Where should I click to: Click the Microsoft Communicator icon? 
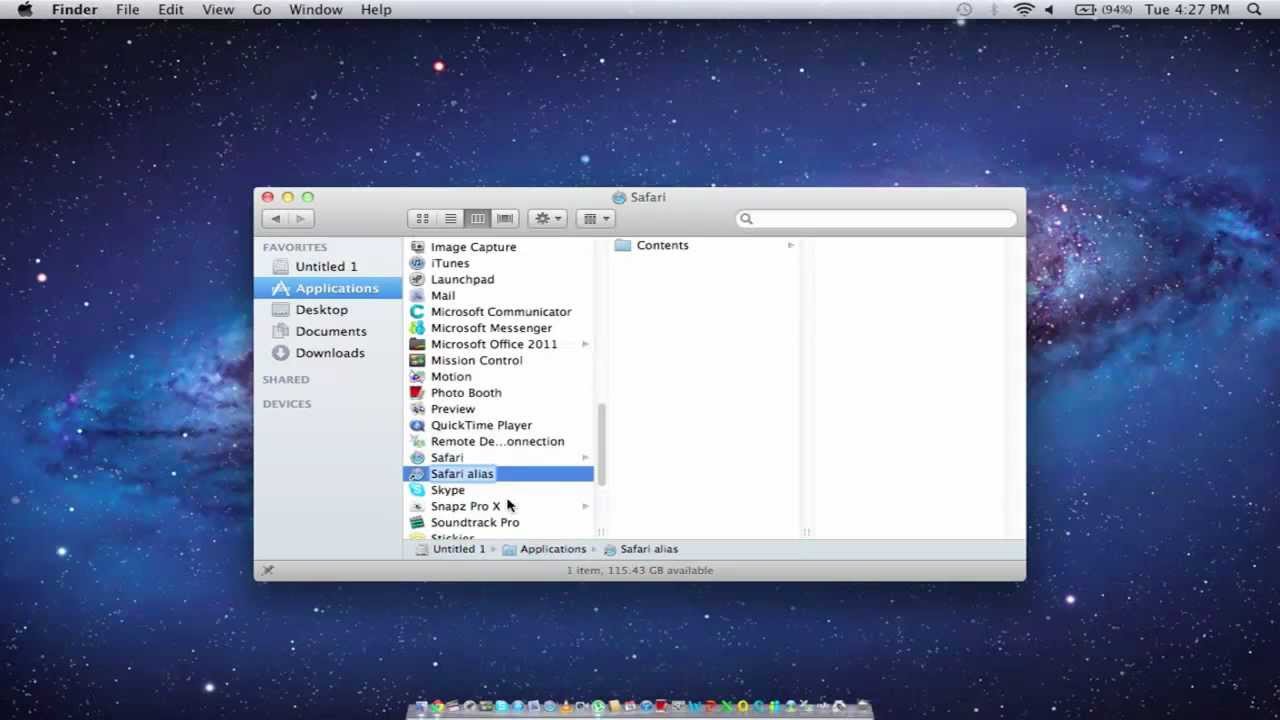pyautogui.click(x=417, y=312)
